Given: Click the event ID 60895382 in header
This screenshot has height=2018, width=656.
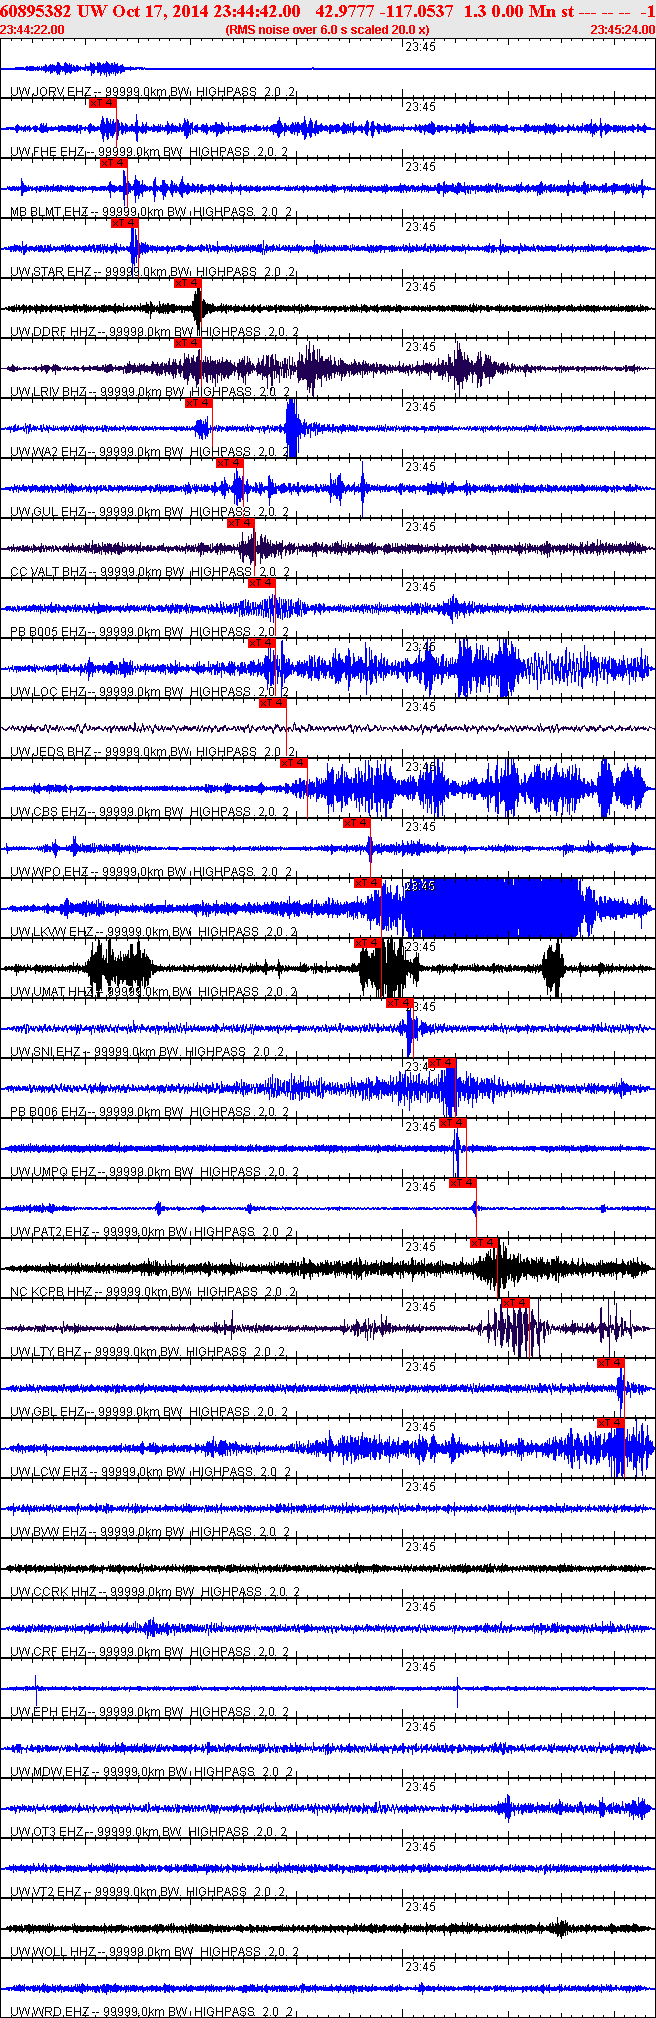Looking at the screenshot, I should [35, 11].
